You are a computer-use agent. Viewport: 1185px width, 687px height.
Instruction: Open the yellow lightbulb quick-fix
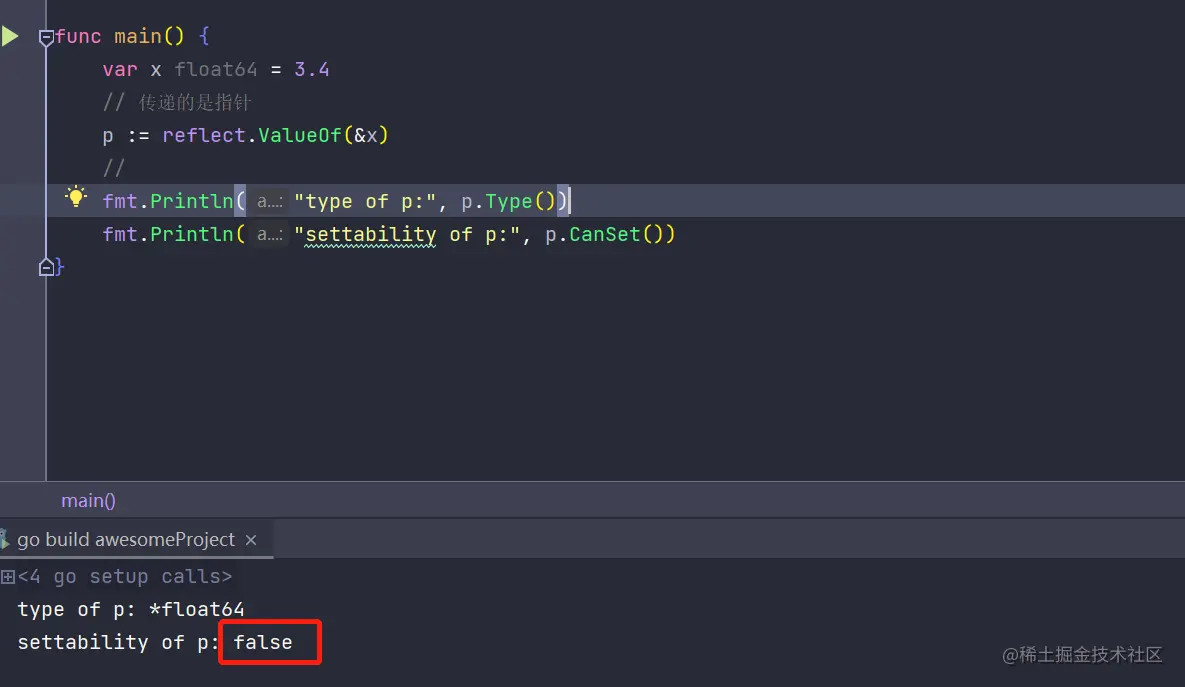click(x=76, y=197)
